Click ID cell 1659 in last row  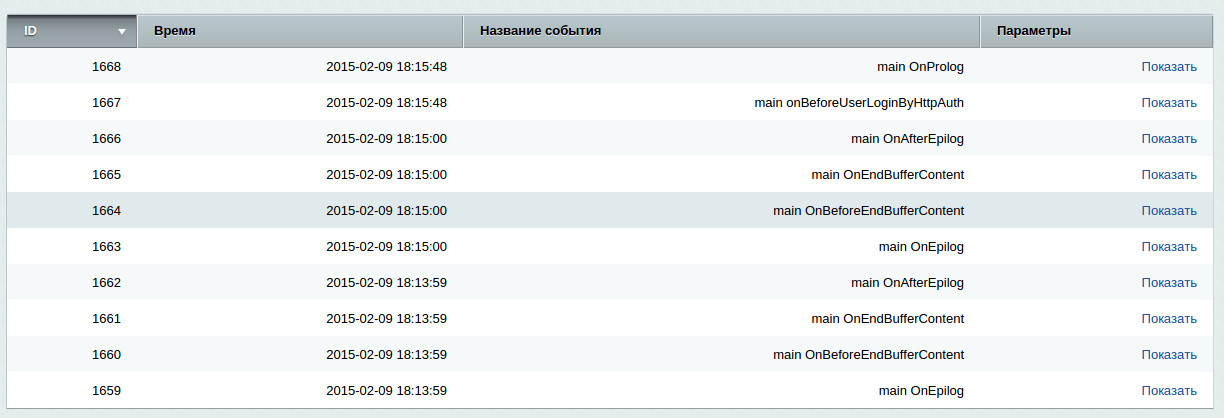106,391
